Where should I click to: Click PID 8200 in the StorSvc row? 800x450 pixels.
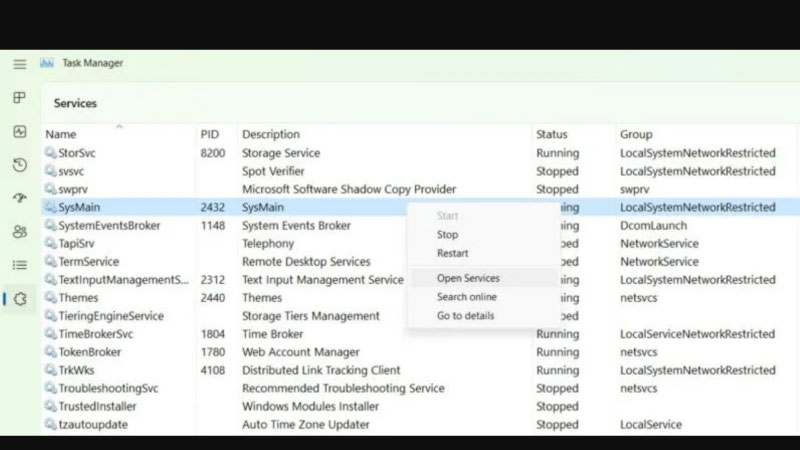[x=213, y=153]
